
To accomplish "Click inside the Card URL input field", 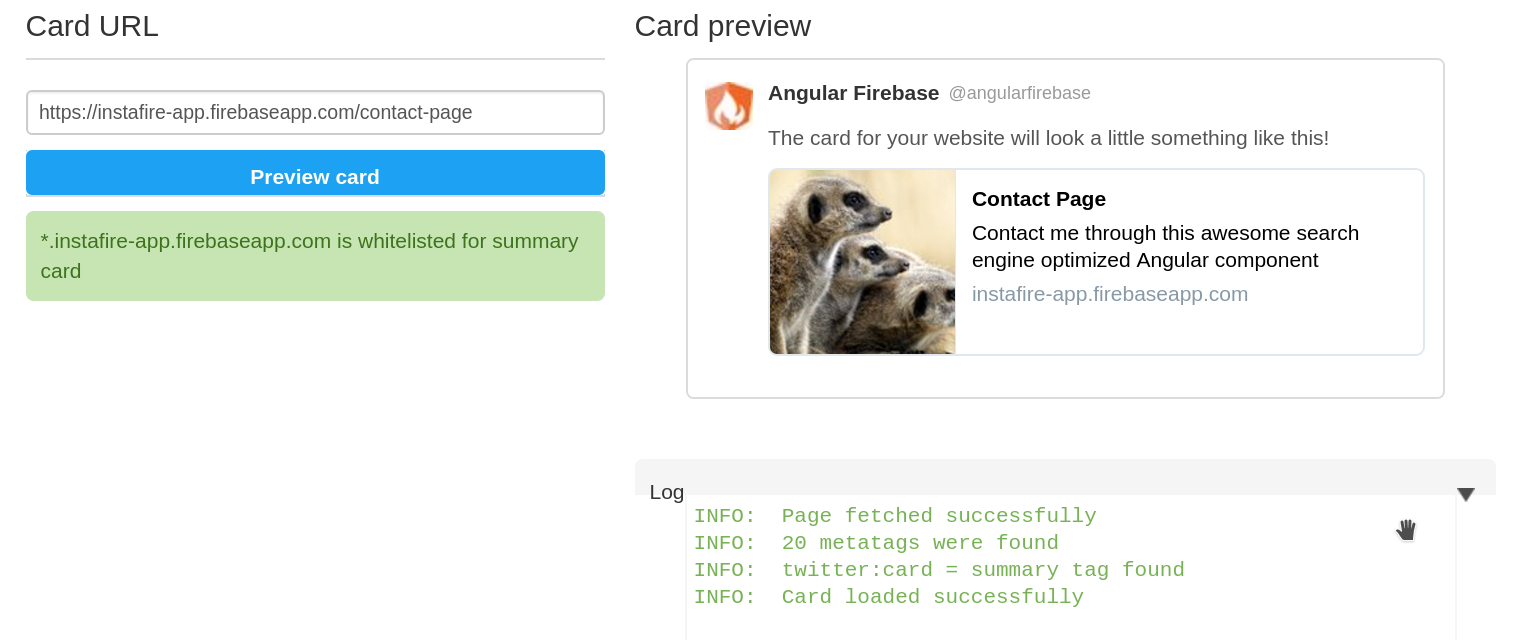I will click(315, 112).
